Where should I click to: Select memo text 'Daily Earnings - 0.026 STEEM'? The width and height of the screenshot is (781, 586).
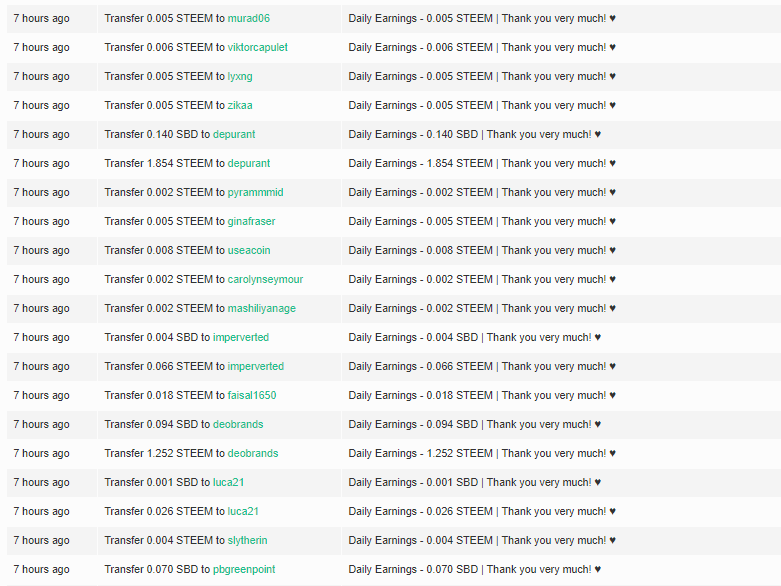(x=420, y=511)
